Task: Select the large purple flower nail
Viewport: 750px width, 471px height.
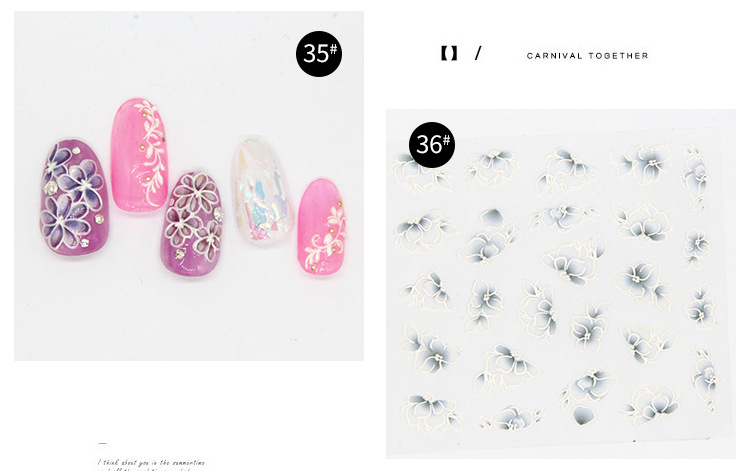Action: pos(74,197)
